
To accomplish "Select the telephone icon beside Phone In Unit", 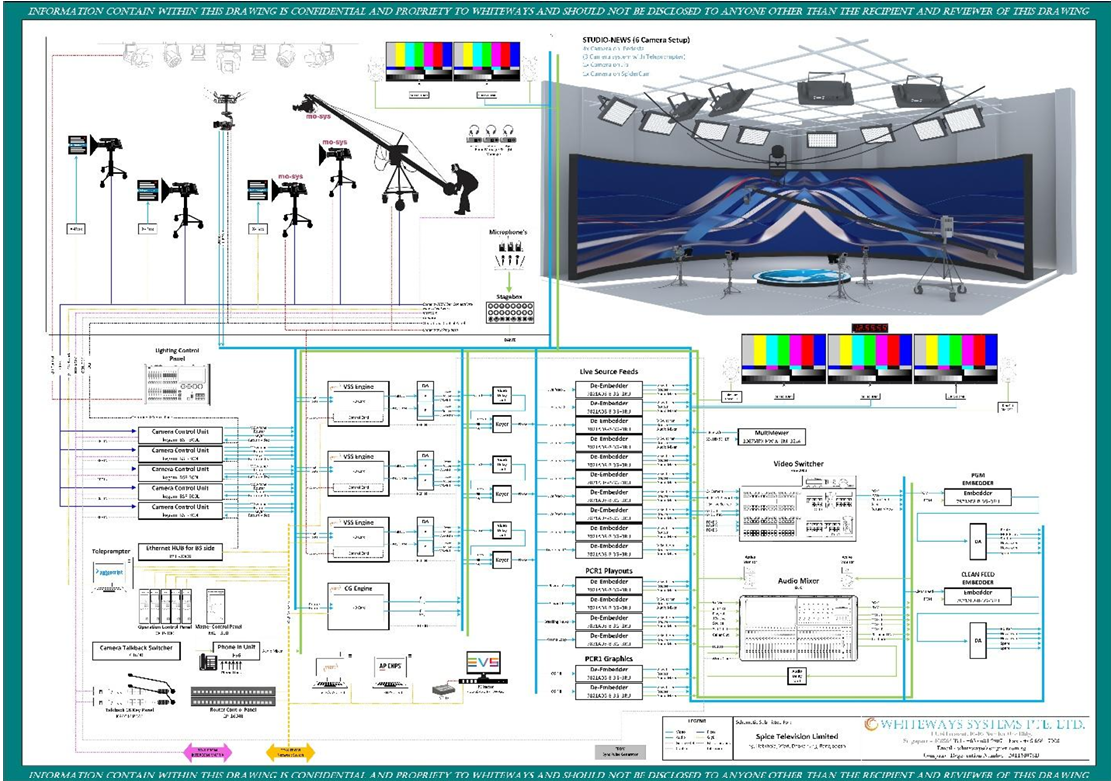I will pos(208,662).
